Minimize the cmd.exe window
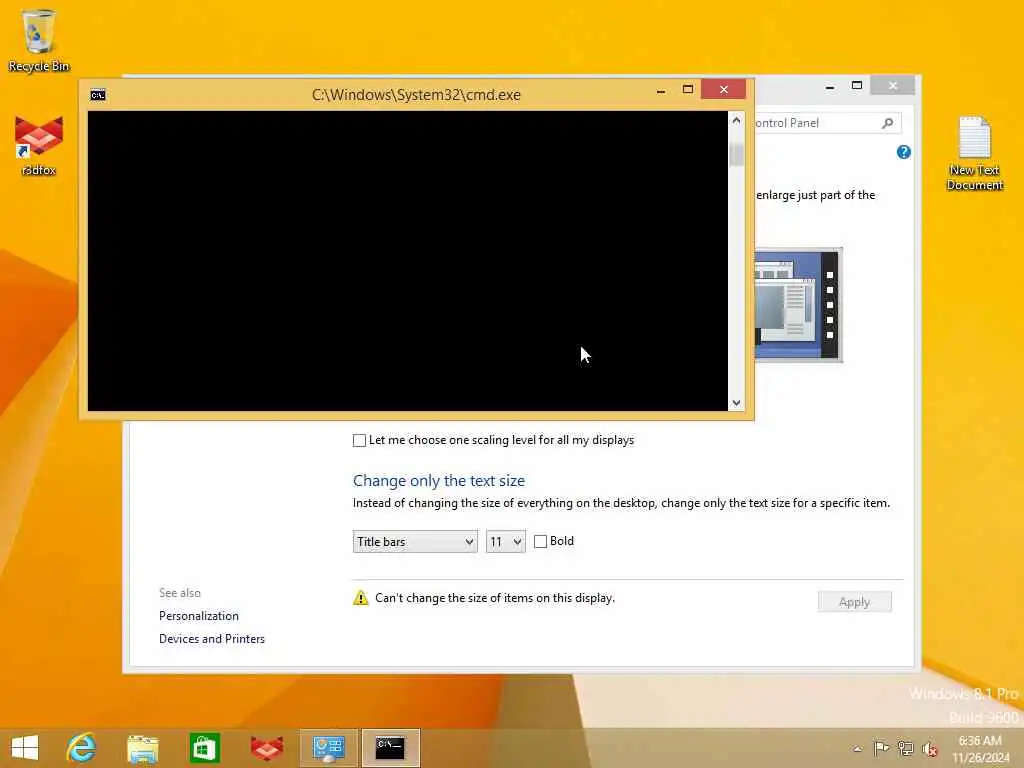Screen dimensions: 1024x768 click(x=661, y=90)
